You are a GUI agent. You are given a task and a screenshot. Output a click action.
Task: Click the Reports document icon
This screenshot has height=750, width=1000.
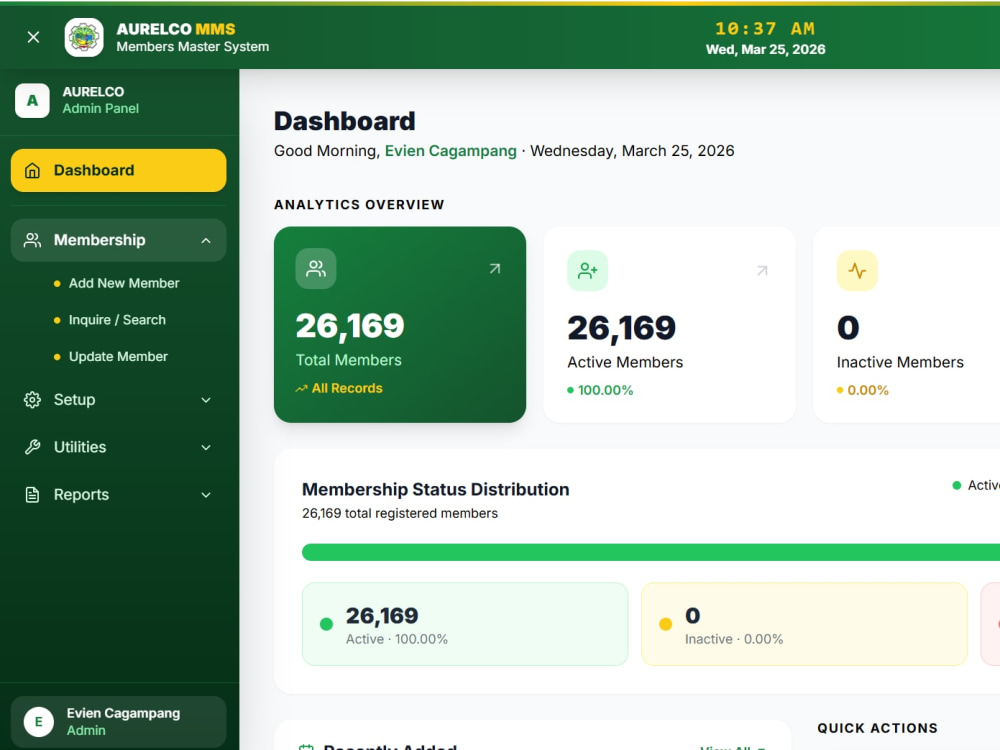pos(33,495)
